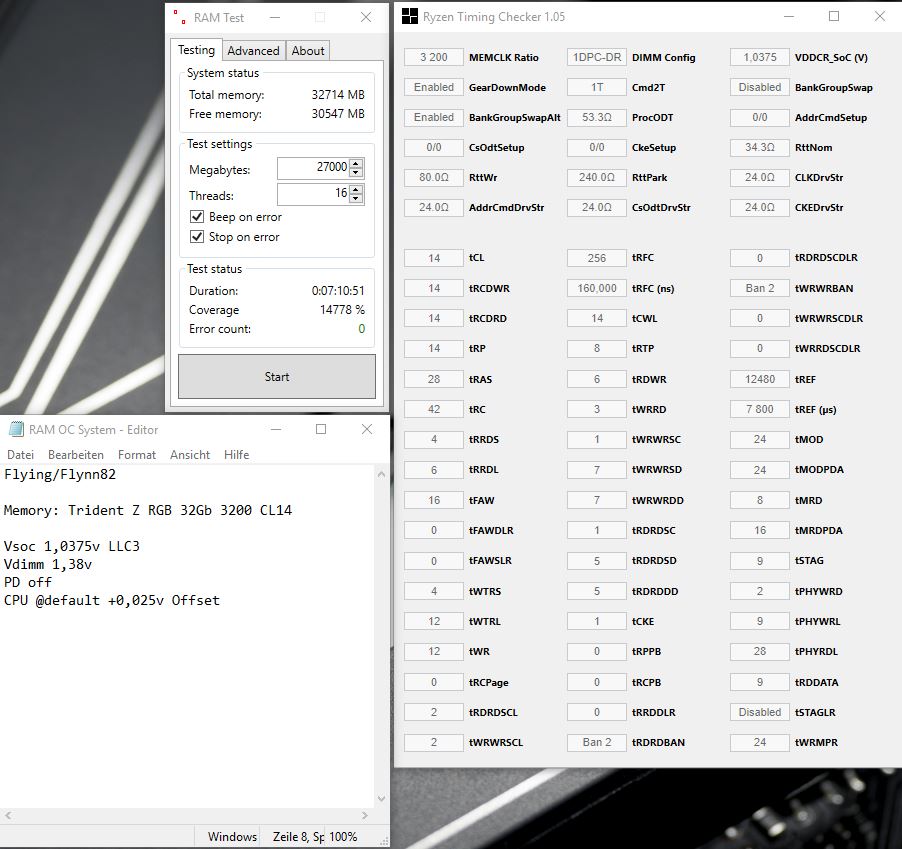Viewport: 902px width, 849px height.
Task: Click the Megabytes input field
Action: [x=314, y=168]
